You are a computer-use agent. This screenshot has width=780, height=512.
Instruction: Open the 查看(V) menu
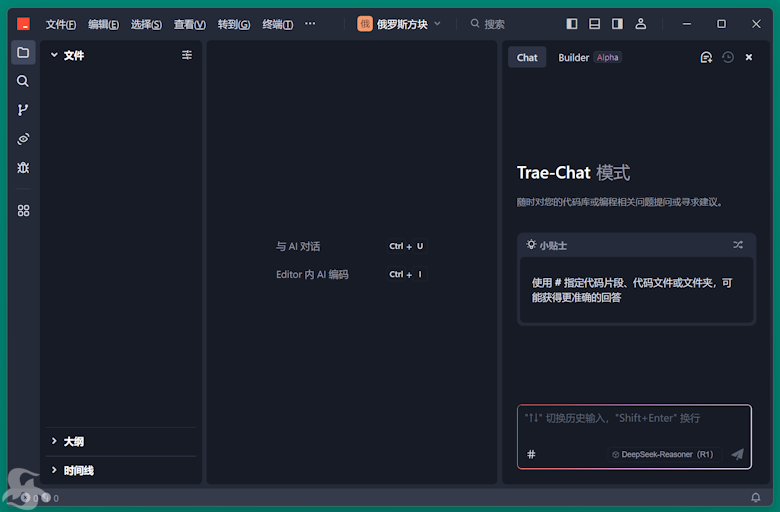pyautogui.click(x=190, y=24)
